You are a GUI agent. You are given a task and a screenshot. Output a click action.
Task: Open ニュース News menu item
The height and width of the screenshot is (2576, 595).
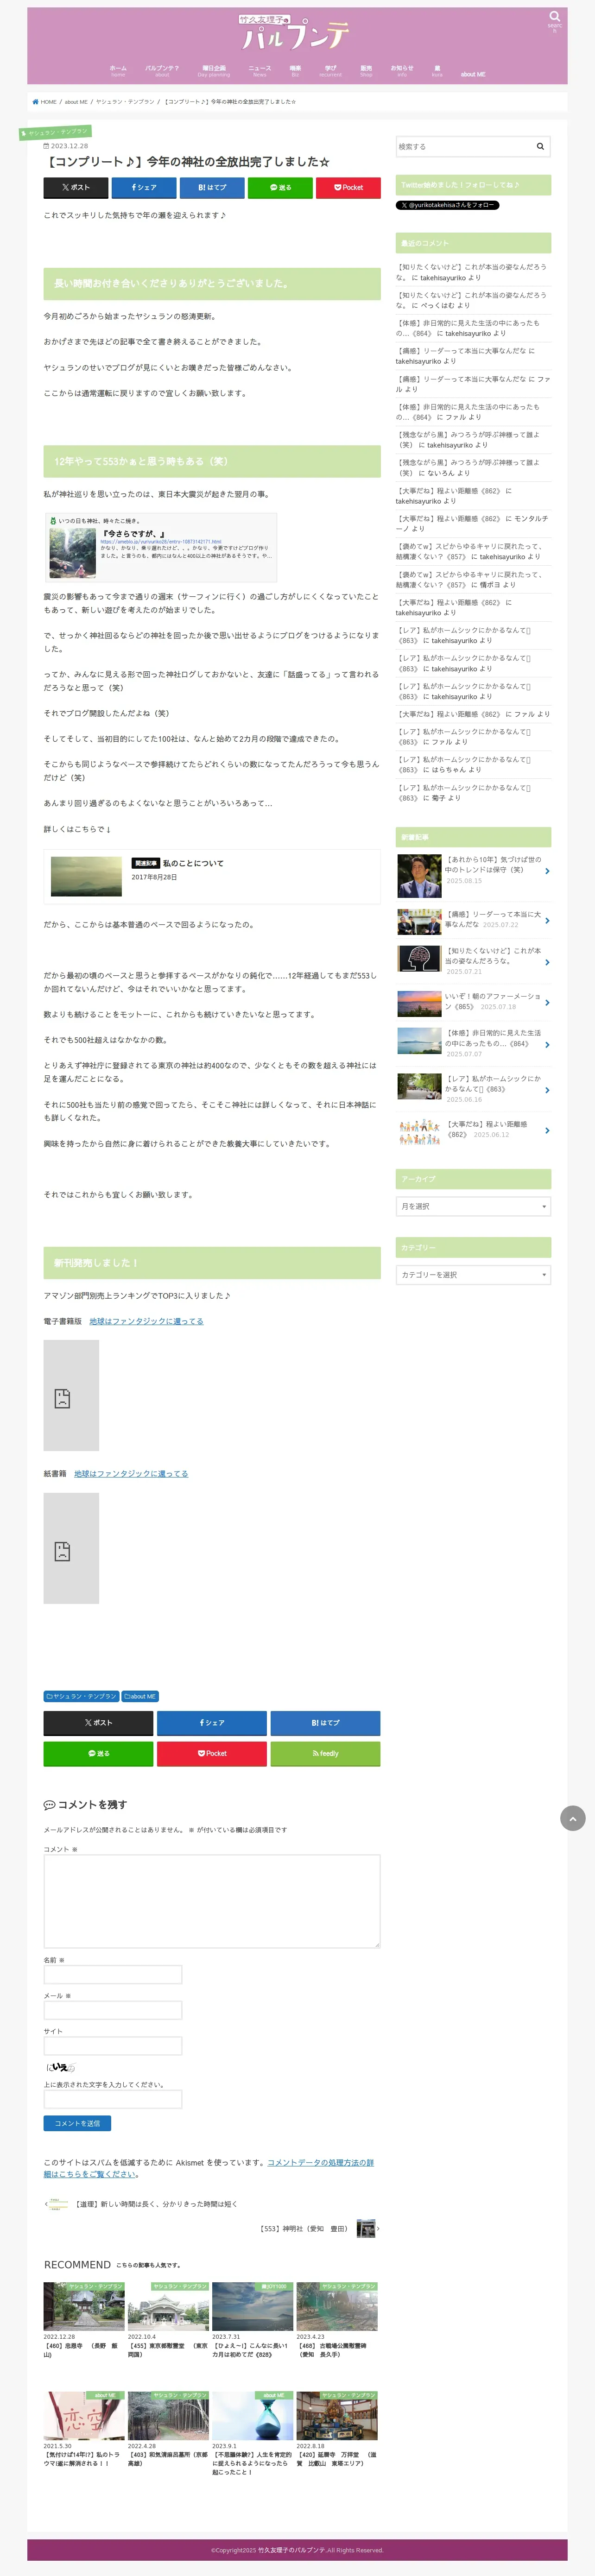(260, 70)
